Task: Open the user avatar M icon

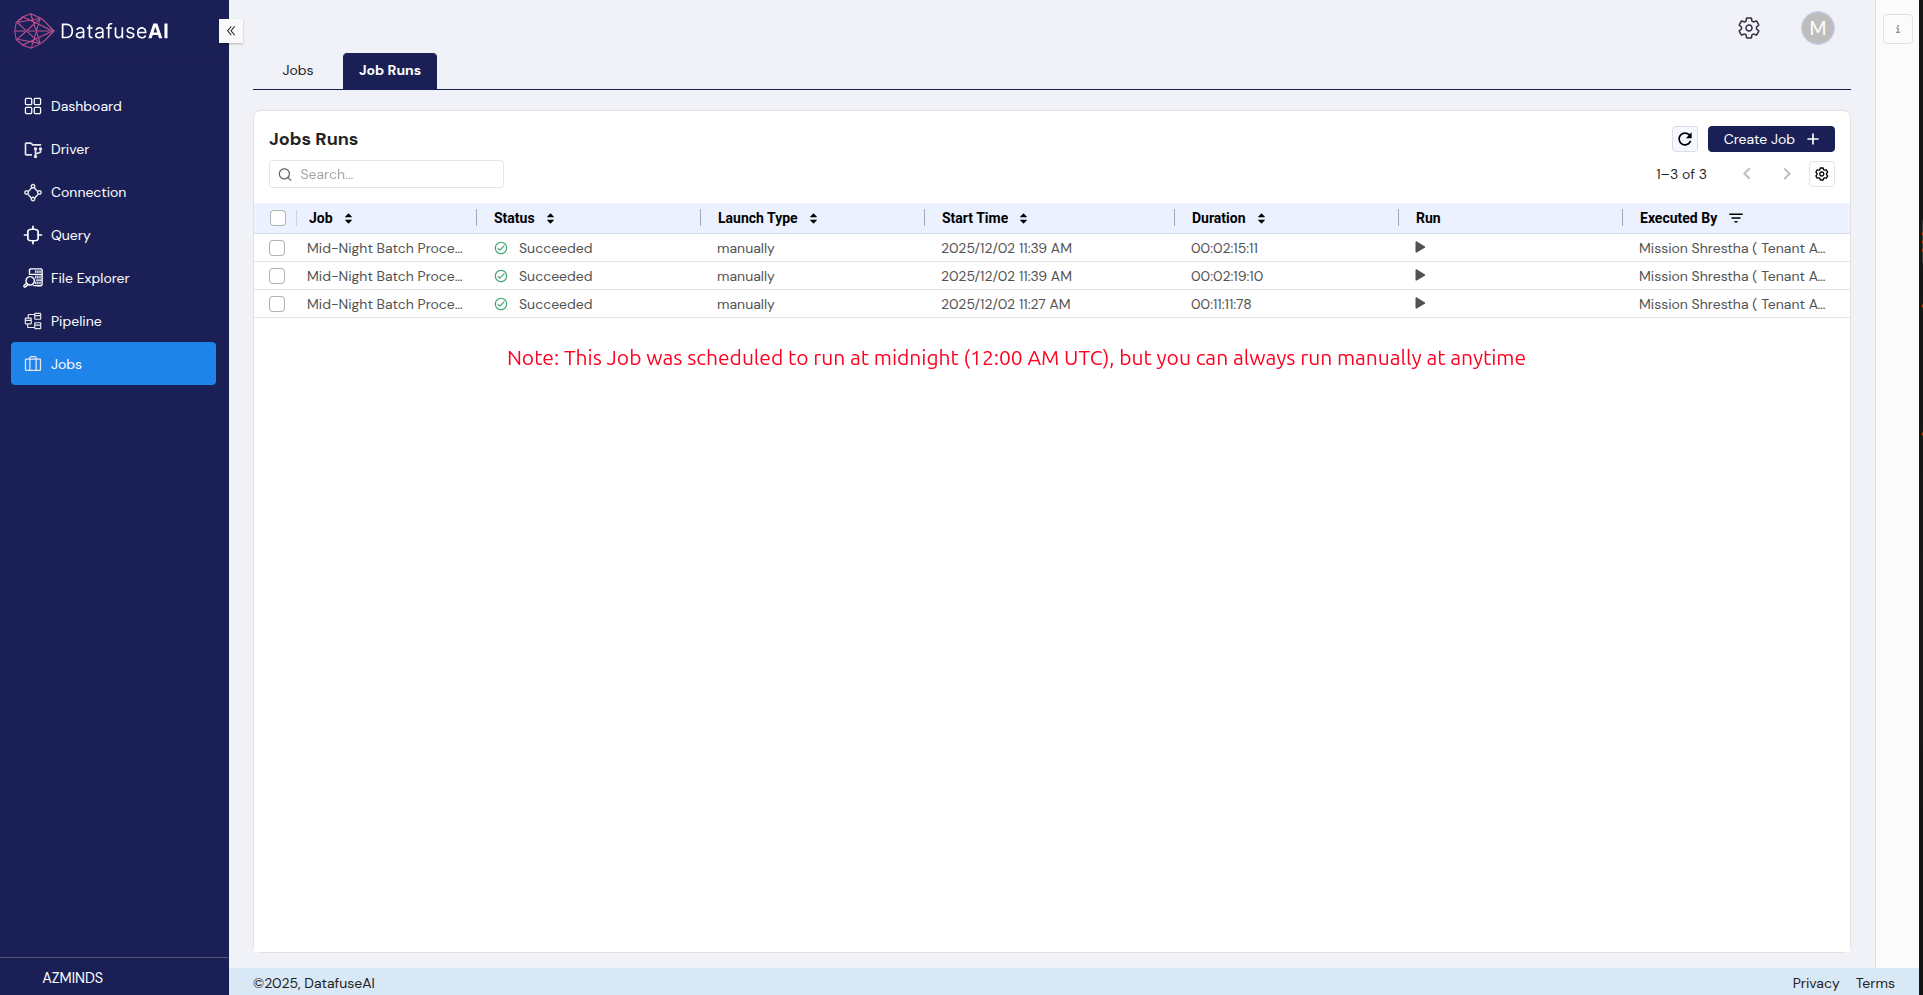Action: (x=1817, y=28)
